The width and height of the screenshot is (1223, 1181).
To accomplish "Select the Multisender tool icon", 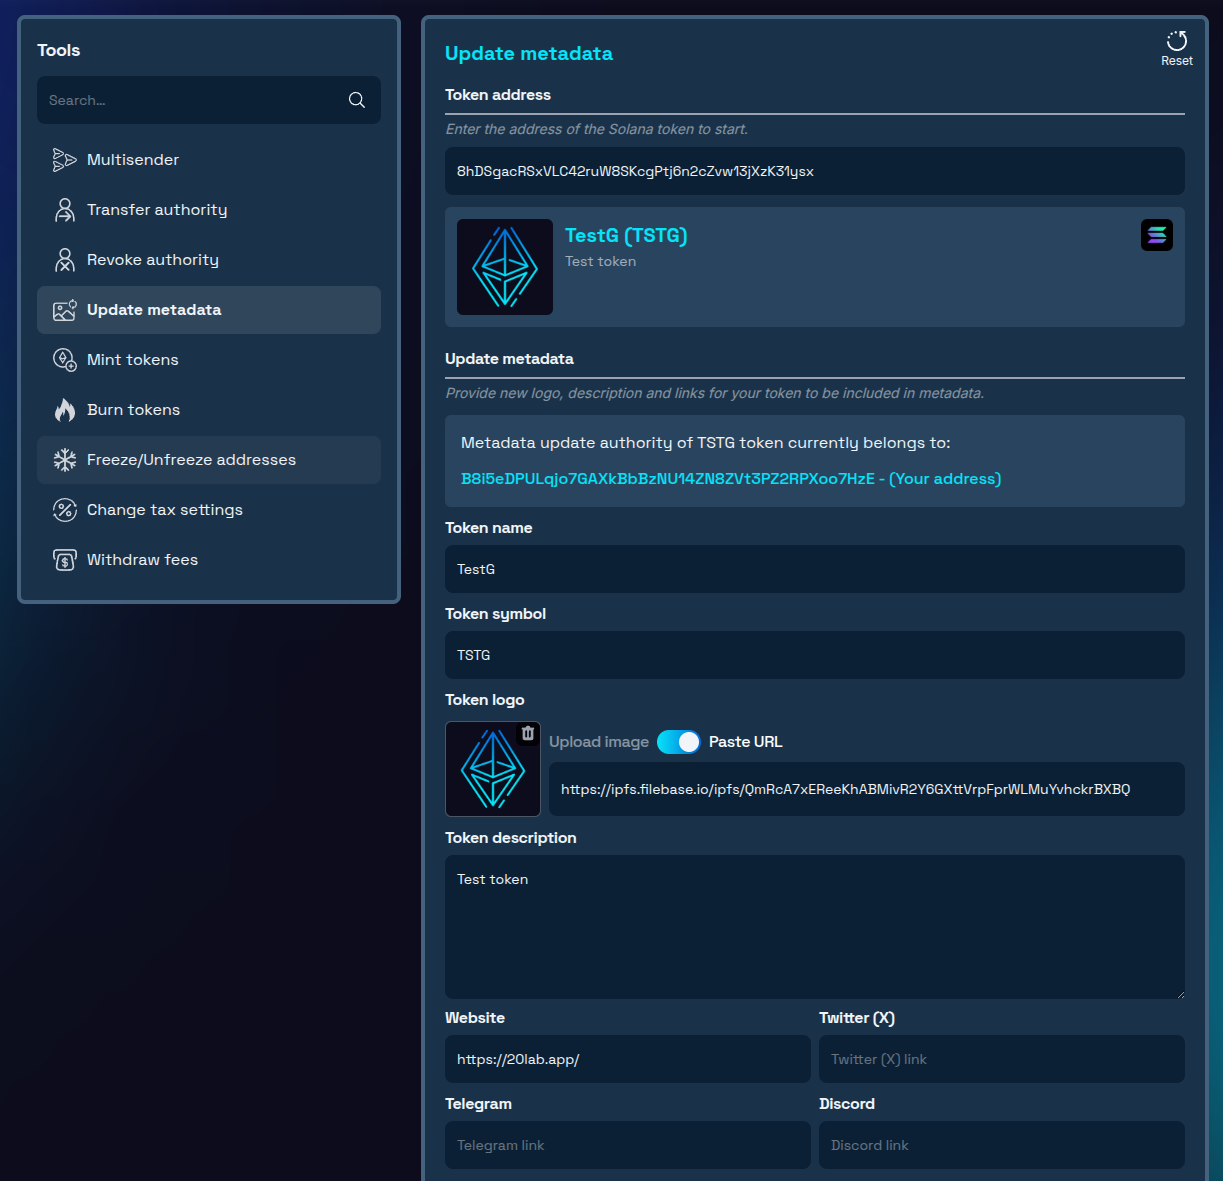I will point(64,159).
